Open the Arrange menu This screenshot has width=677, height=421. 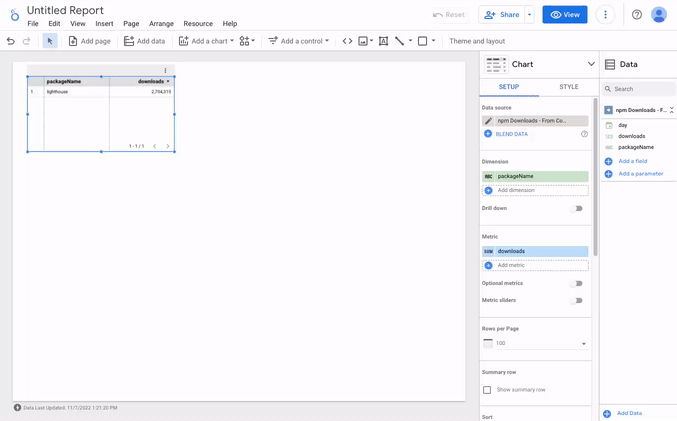(161, 24)
